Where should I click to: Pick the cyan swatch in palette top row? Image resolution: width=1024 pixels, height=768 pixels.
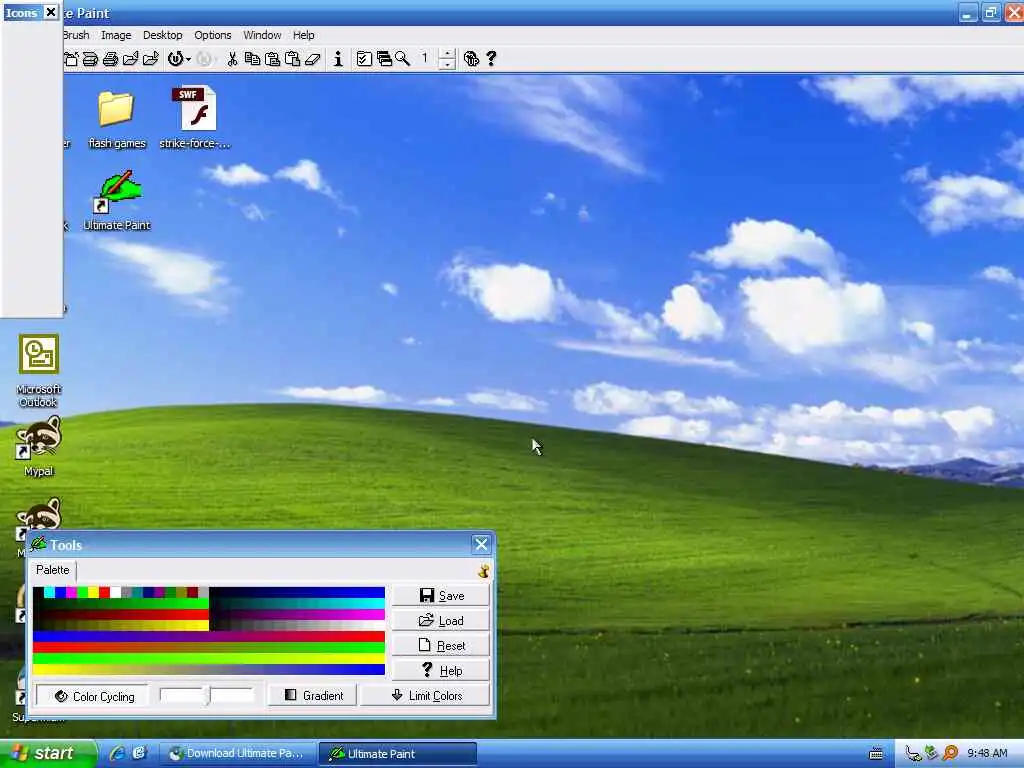tap(49, 592)
